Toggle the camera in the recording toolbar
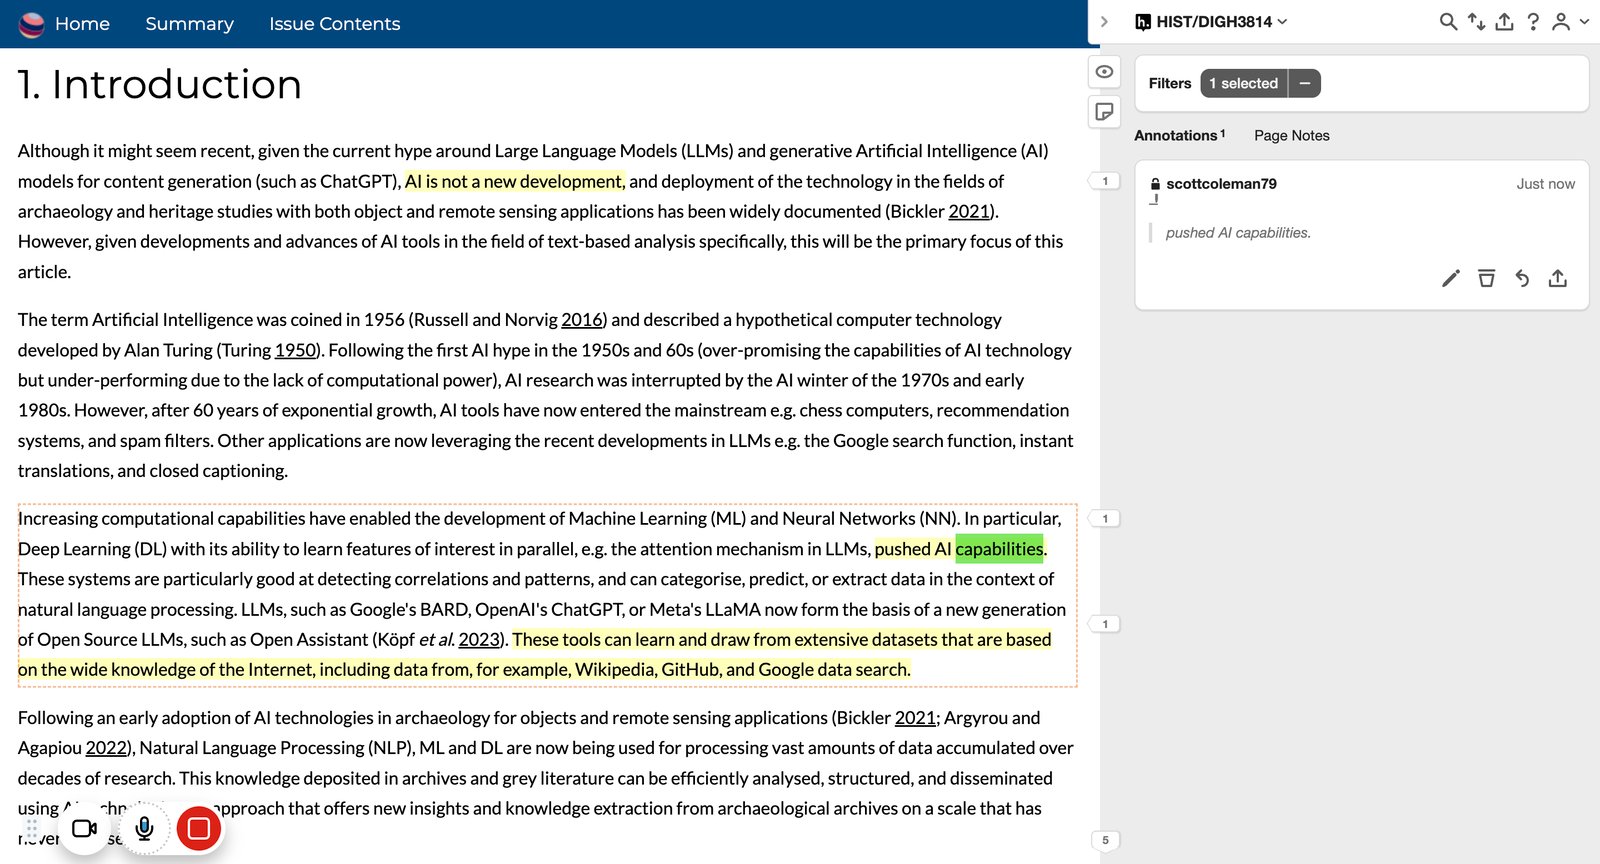Image resolution: width=1600 pixels, height=864 pixels. (x=84, y=828)
